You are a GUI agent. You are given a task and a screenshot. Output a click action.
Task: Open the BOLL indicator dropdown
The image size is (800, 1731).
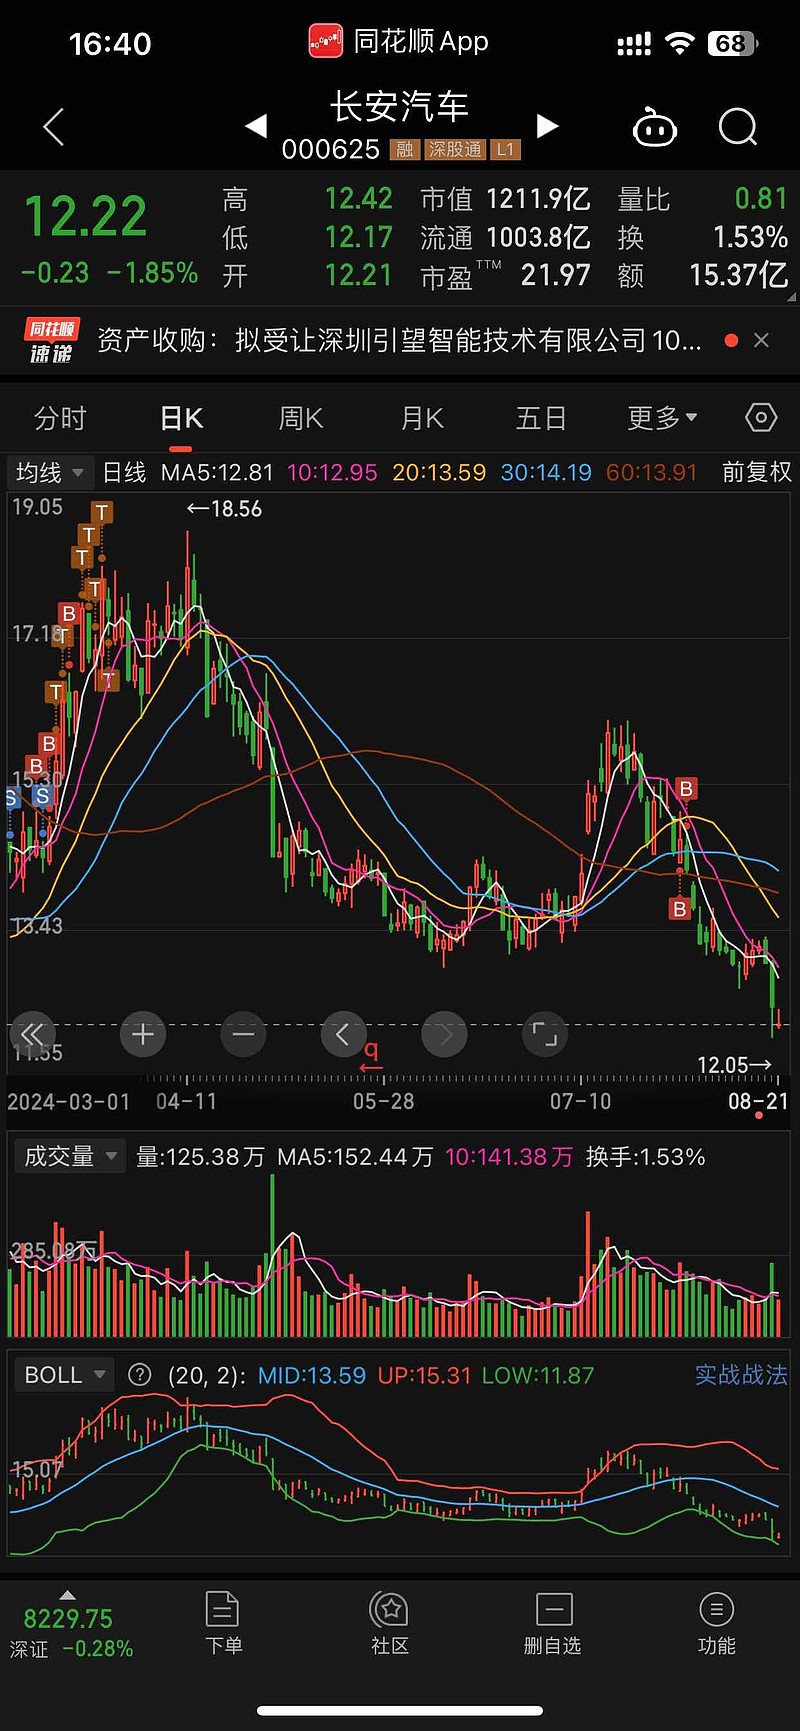64,1375
